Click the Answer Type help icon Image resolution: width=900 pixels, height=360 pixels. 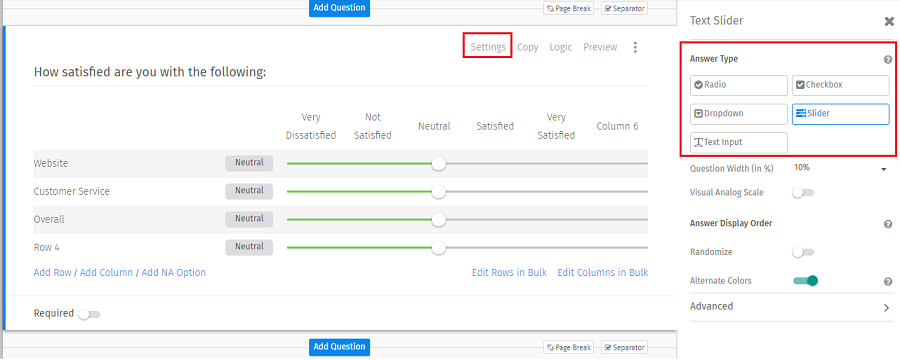(888, 59)
